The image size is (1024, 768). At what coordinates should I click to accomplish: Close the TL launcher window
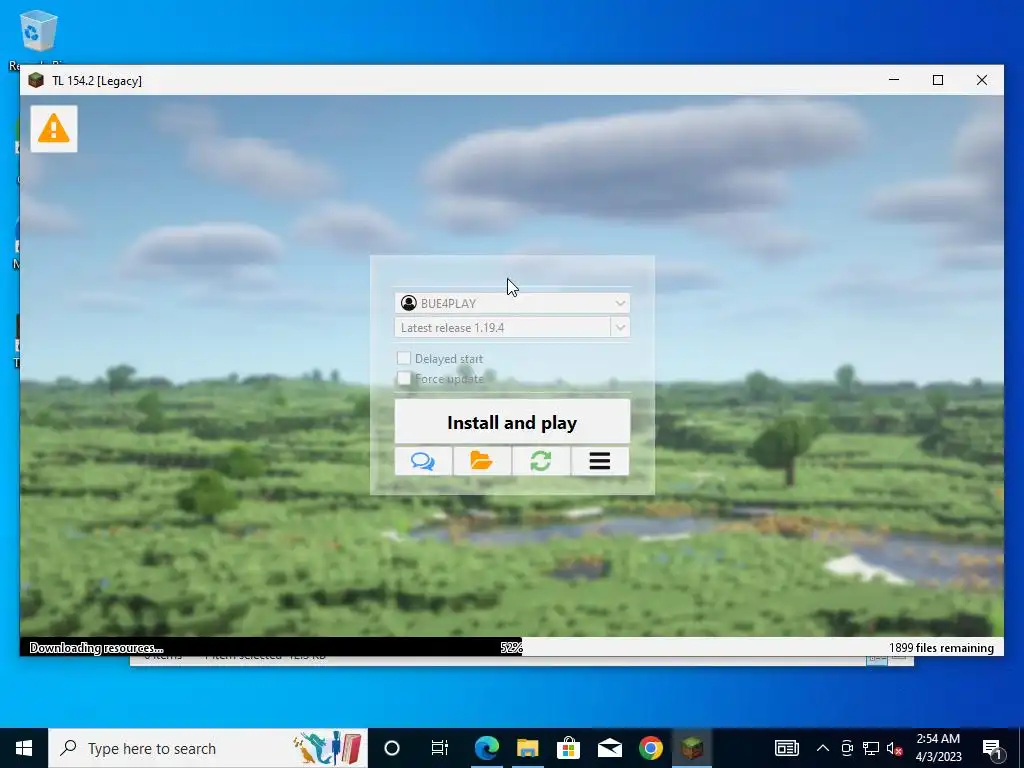point(982,80)
